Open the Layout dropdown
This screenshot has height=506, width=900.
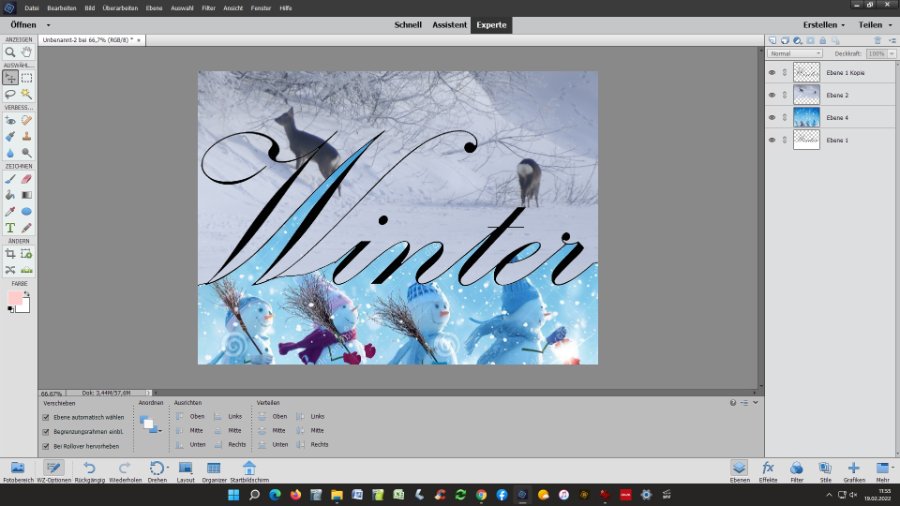[185, 472]
